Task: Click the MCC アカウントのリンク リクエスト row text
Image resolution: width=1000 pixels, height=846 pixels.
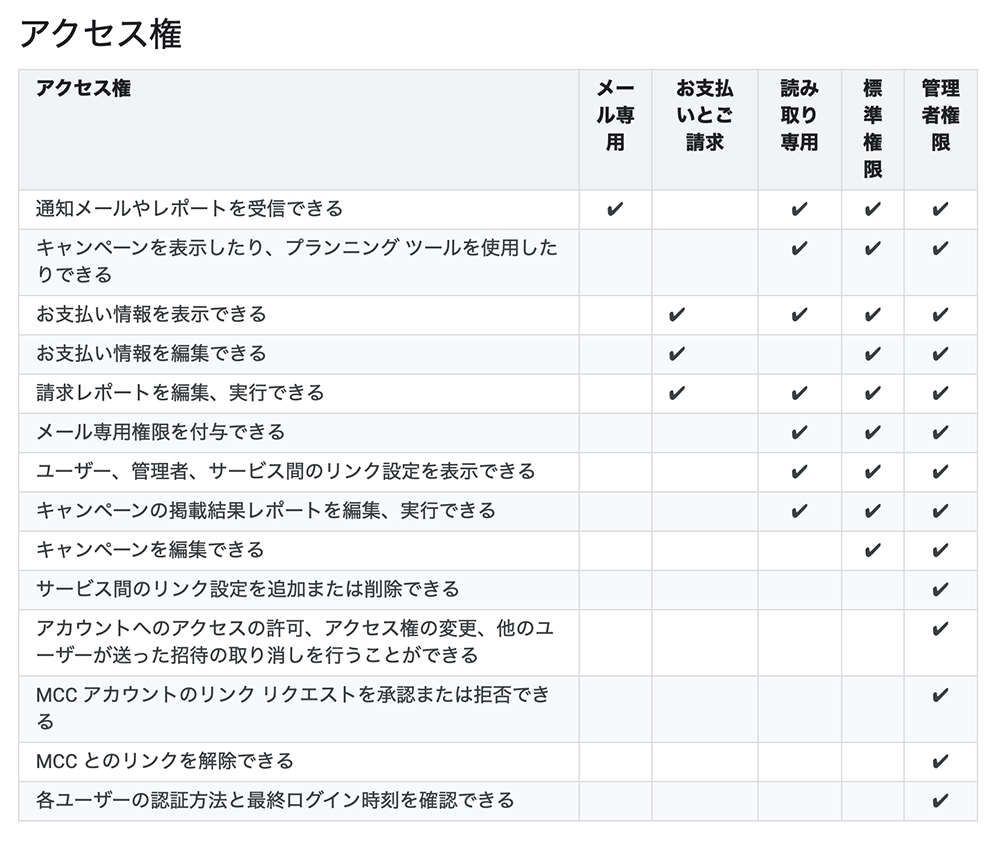Action: 293,708
